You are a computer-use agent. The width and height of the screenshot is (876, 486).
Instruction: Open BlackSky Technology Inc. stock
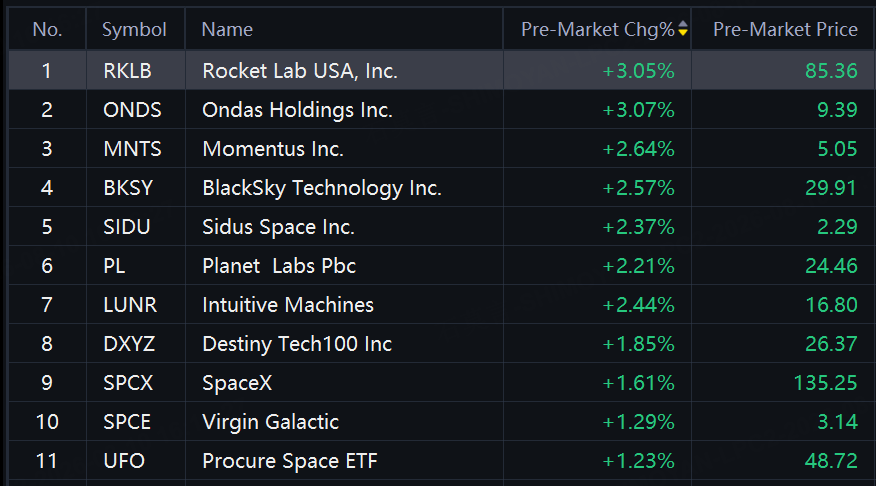coord(441,188)
